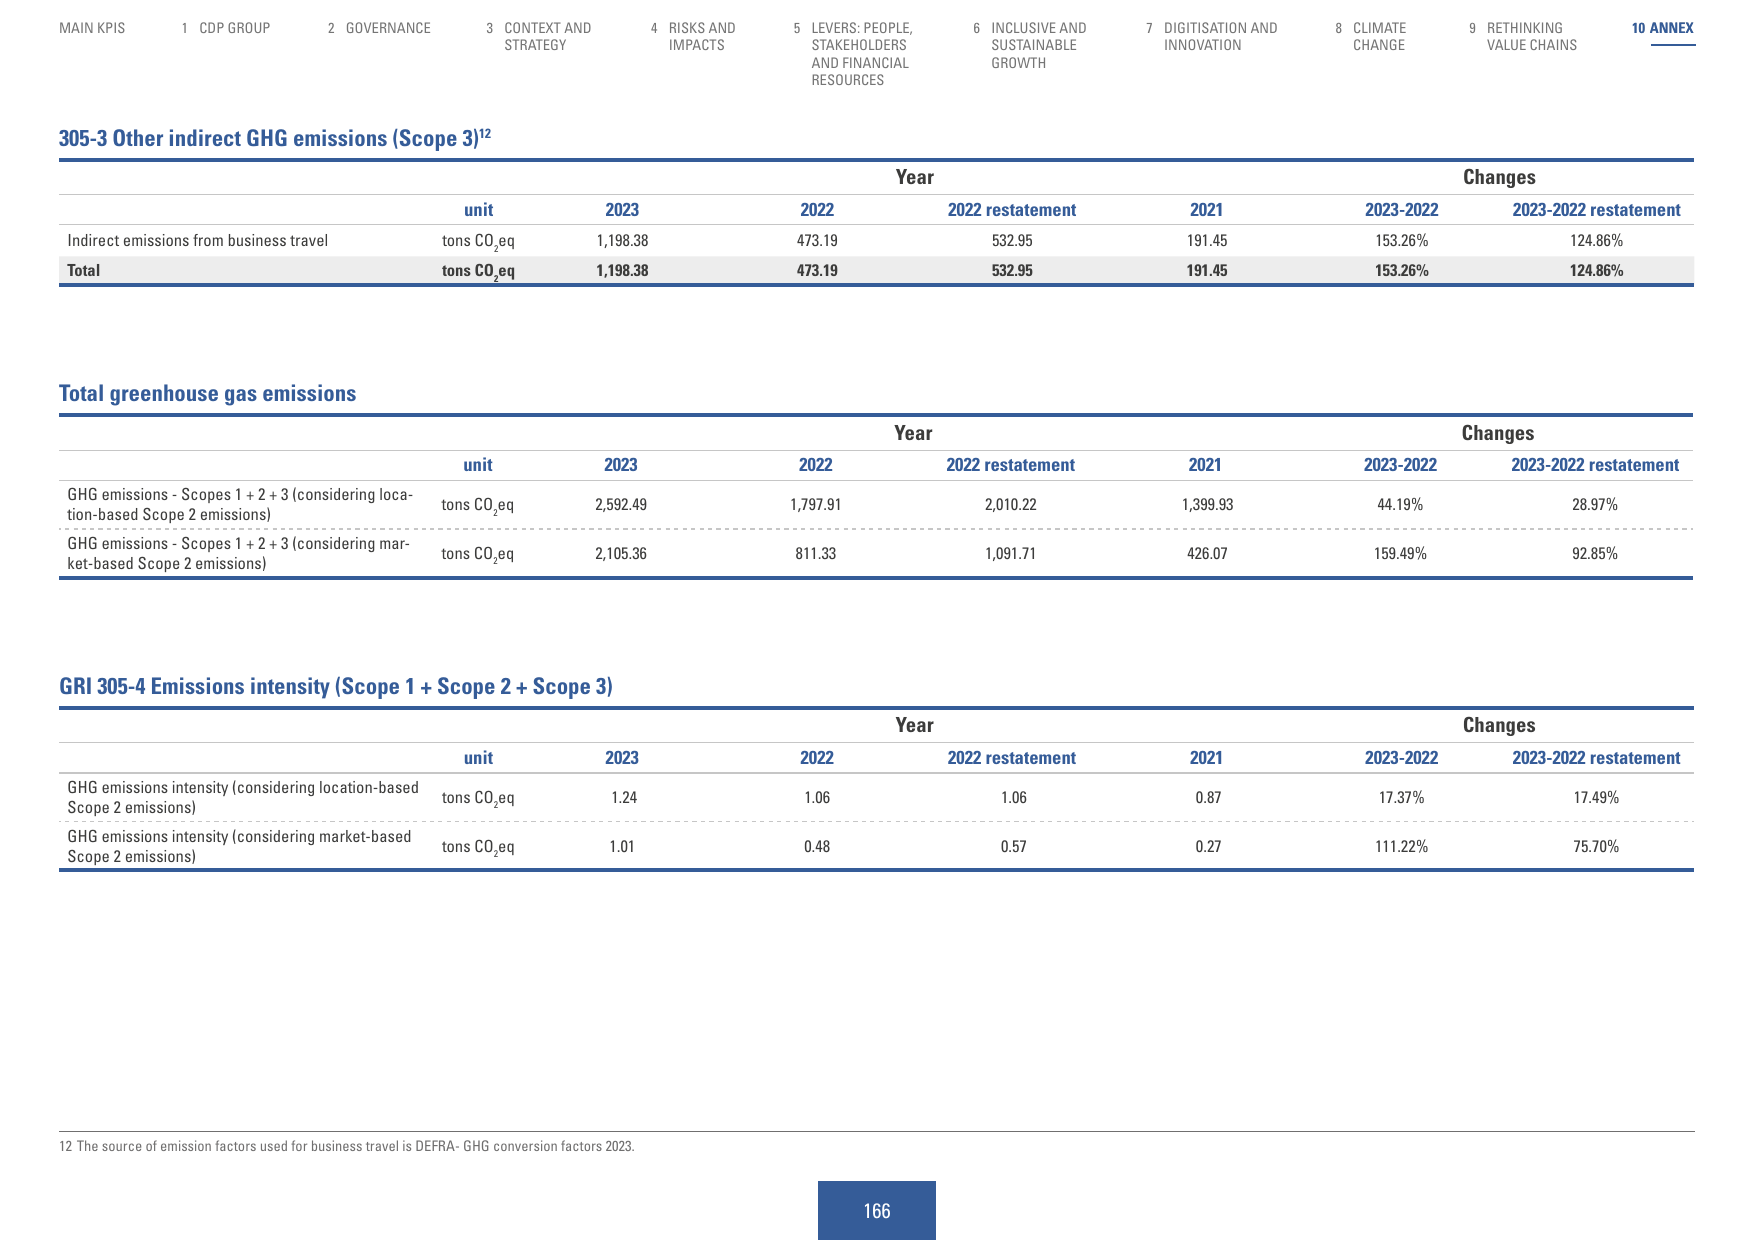Click footnote 12 about DEFRA conversion factors
Screen dimensions: 1754x1241
coord(347,1146)
